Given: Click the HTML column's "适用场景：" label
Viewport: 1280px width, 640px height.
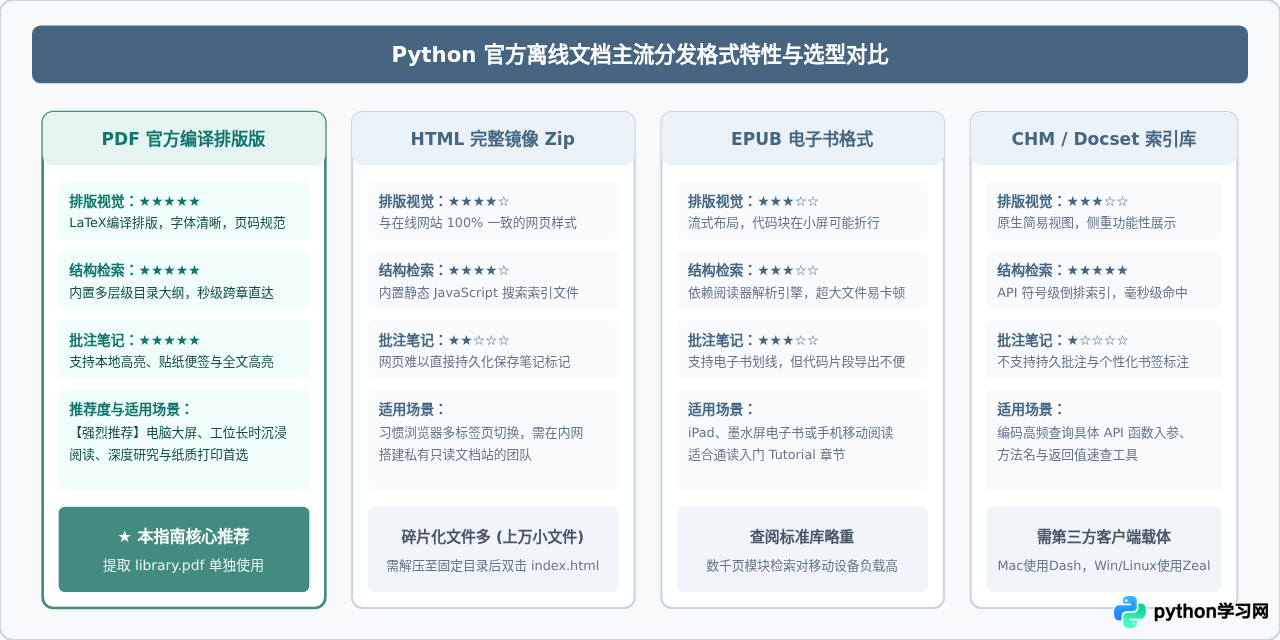Looking at the screenshot, I should point(413,409).
